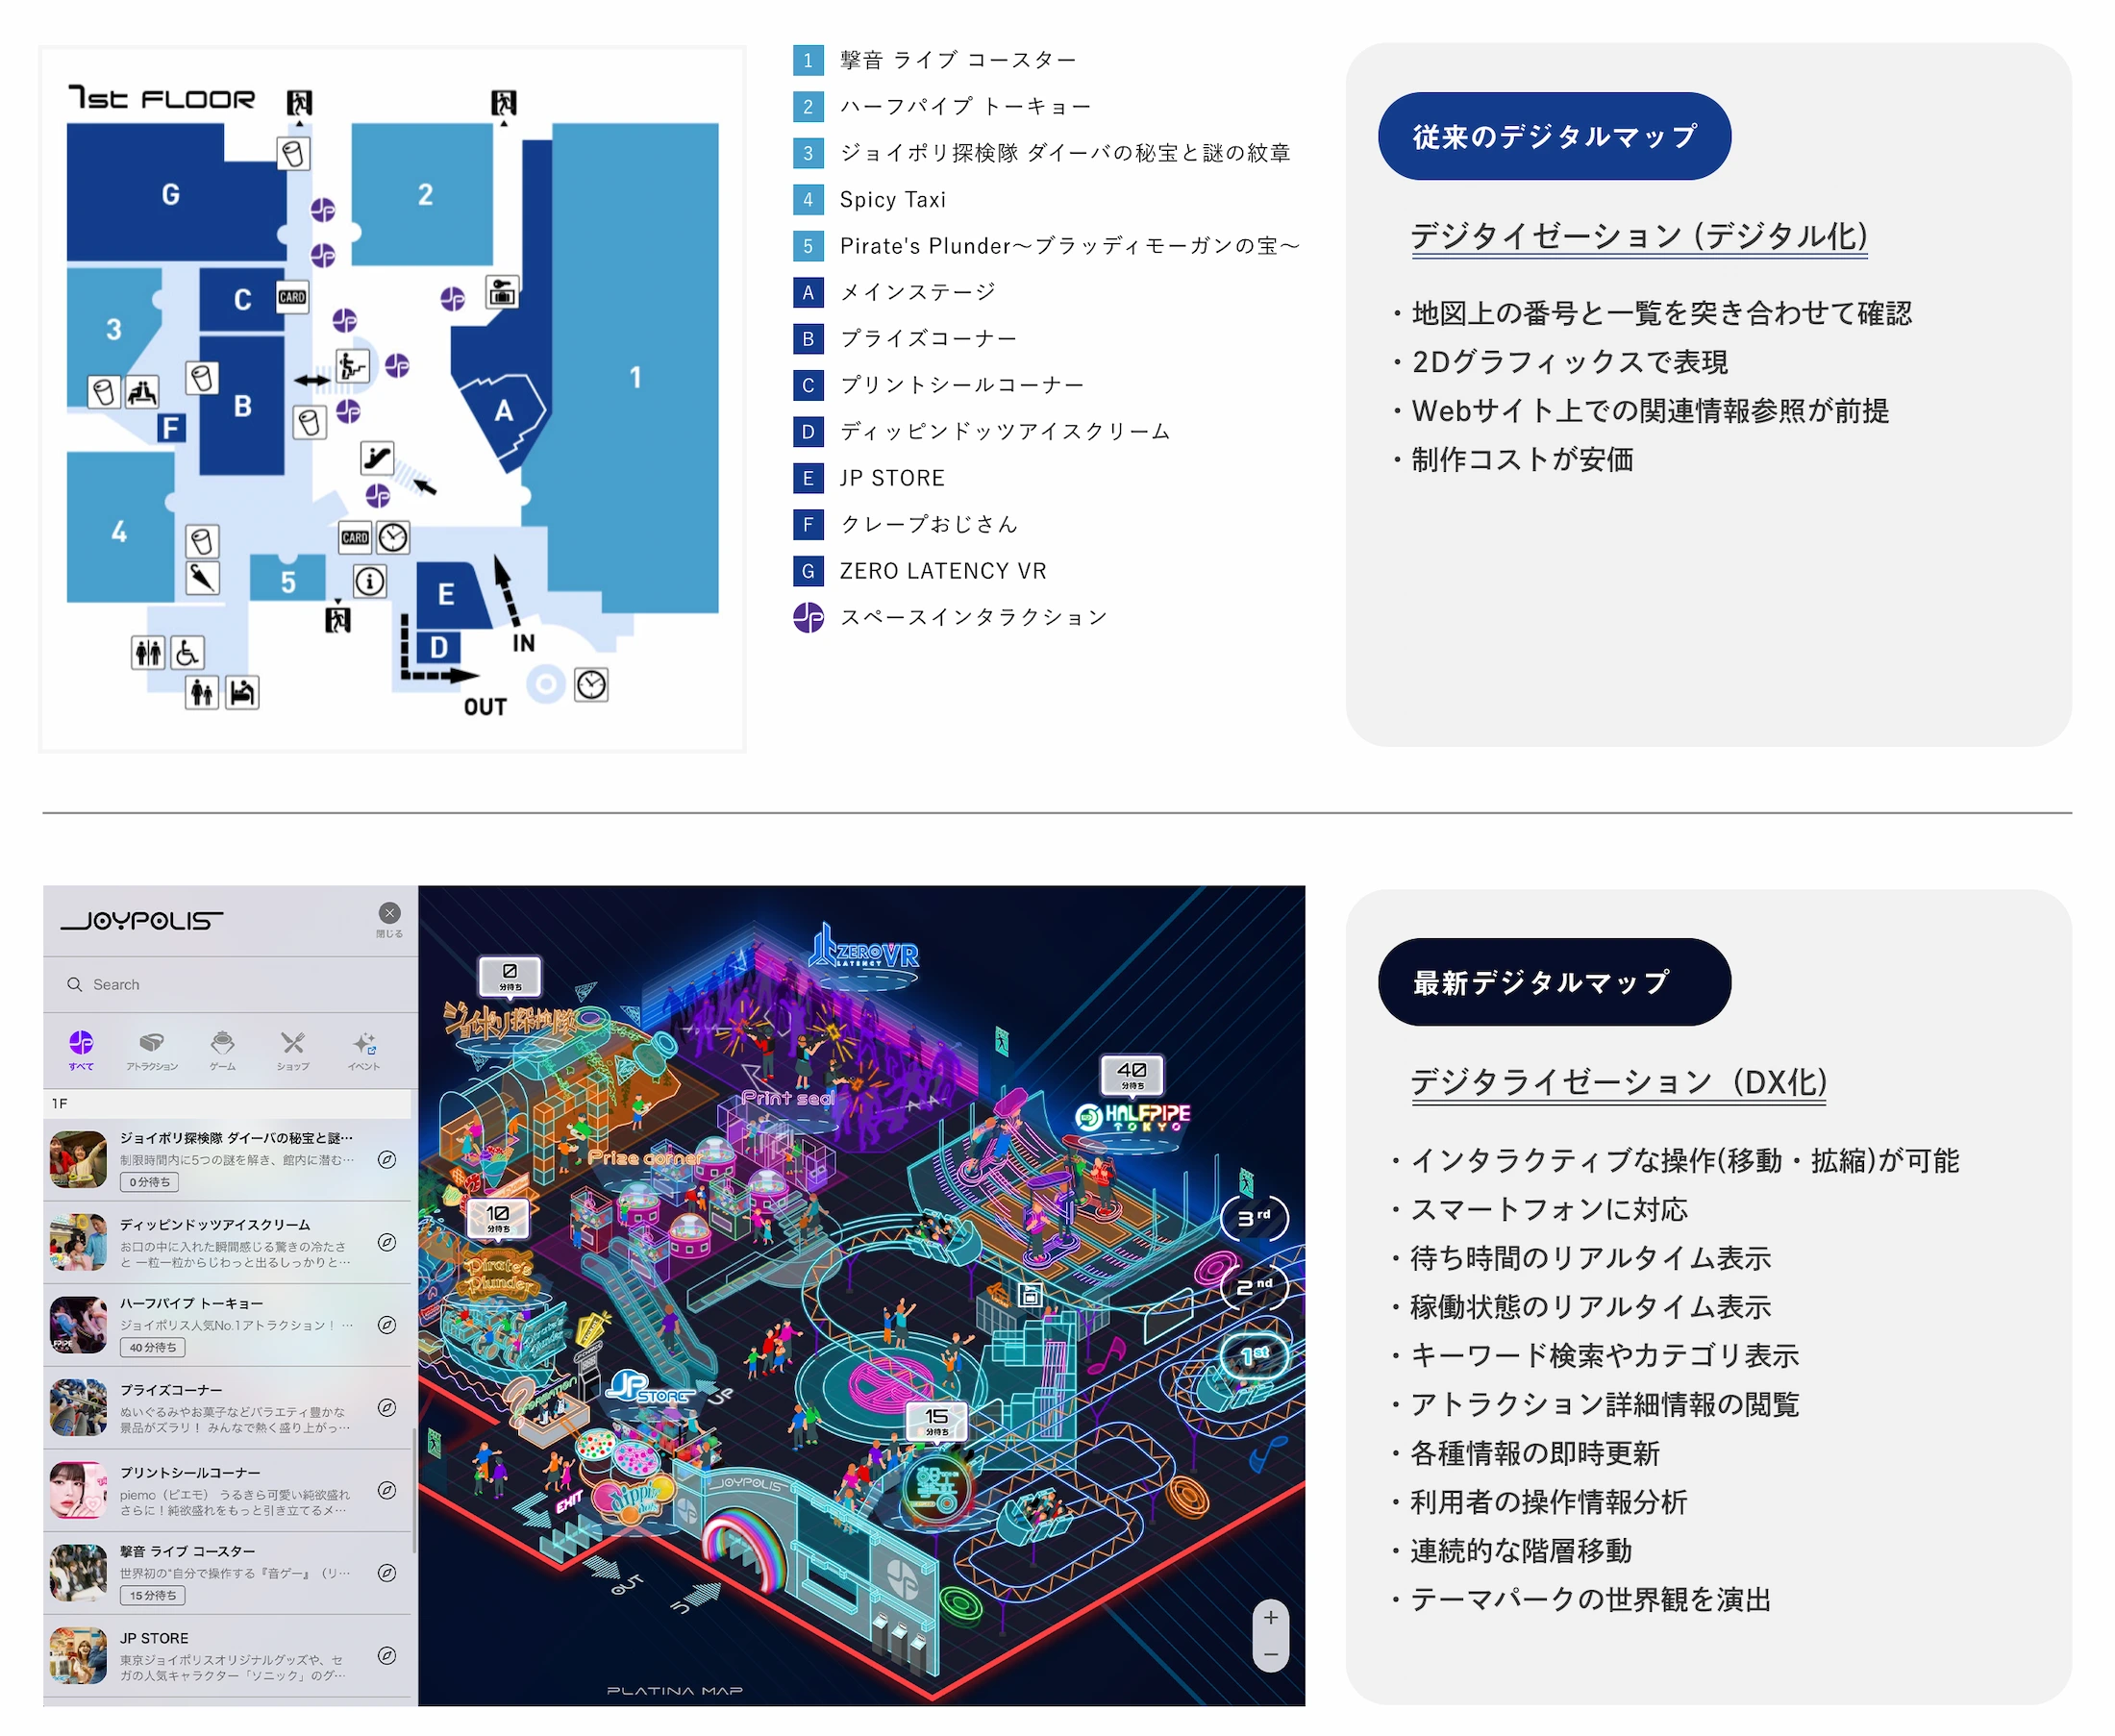Screen dimensions: 2115x1736
Task: Click the 閉じる close button
Action: click(388, 916)
